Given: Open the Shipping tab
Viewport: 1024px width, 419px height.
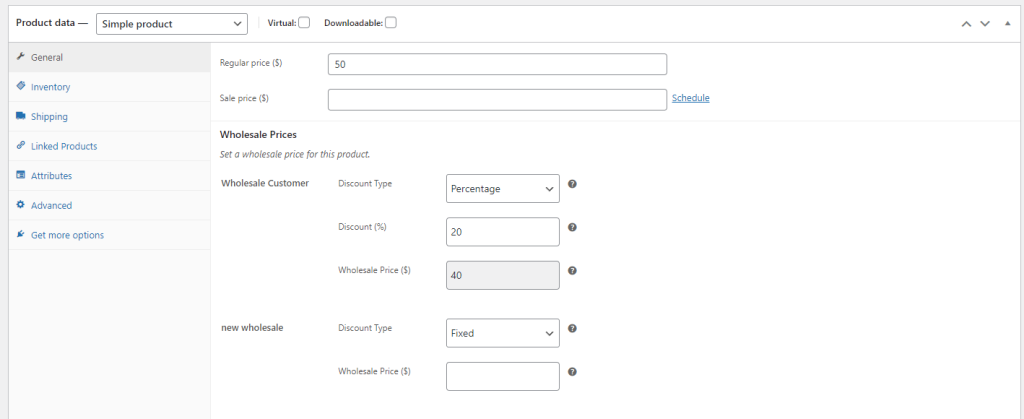Looking at the screenshot, I should pyautogui.click(x=49, y=116).
